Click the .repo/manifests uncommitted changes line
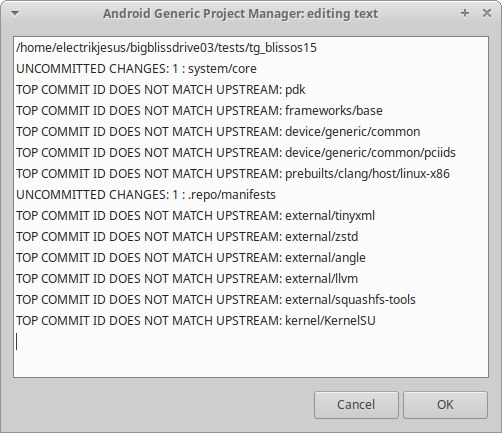The image size is (502, 433). 146,195
